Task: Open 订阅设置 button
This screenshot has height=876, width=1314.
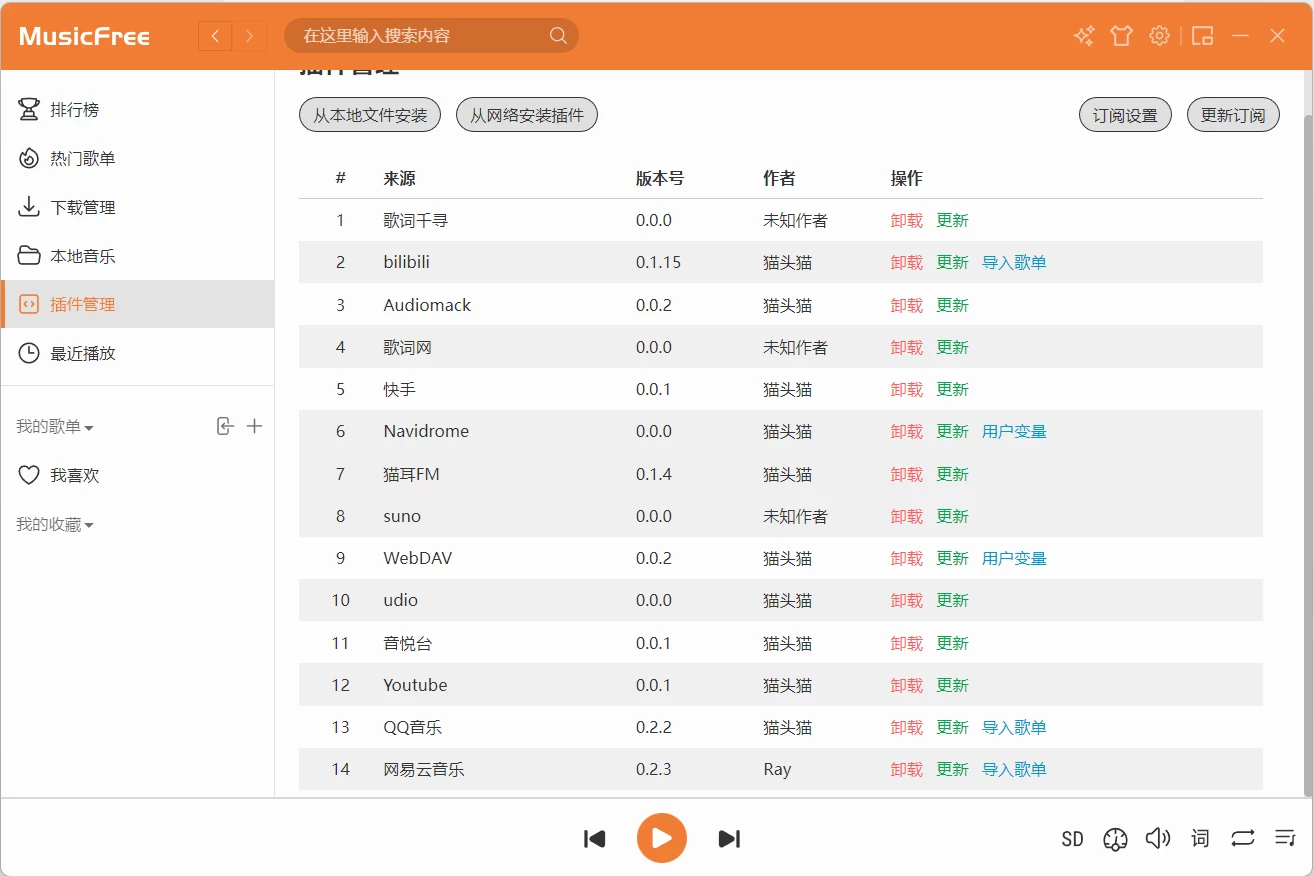Action: [x=1125, y=115]
